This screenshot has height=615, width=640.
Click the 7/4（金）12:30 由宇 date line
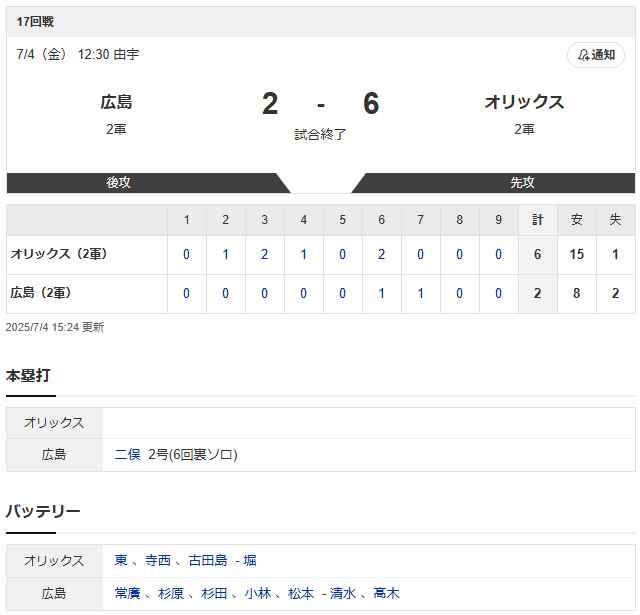[78, 54]
